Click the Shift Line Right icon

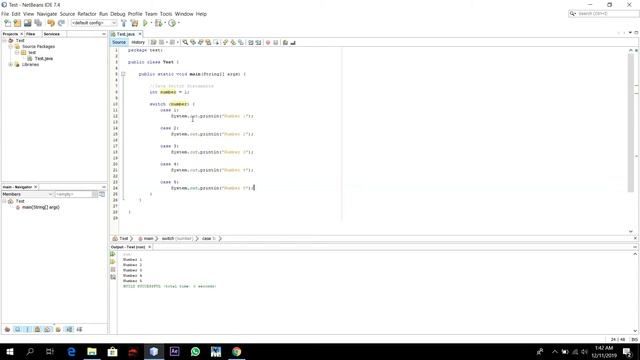(258, 42)
